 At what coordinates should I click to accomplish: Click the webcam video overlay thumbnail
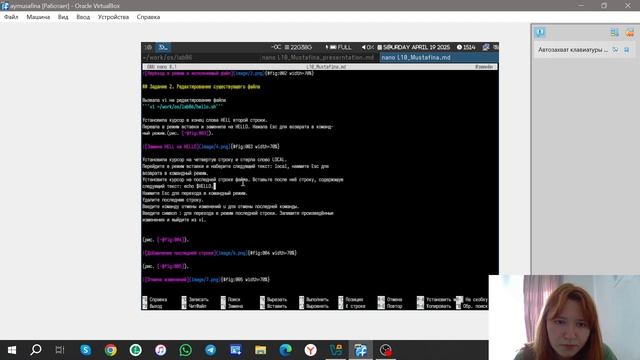point(564,317)
